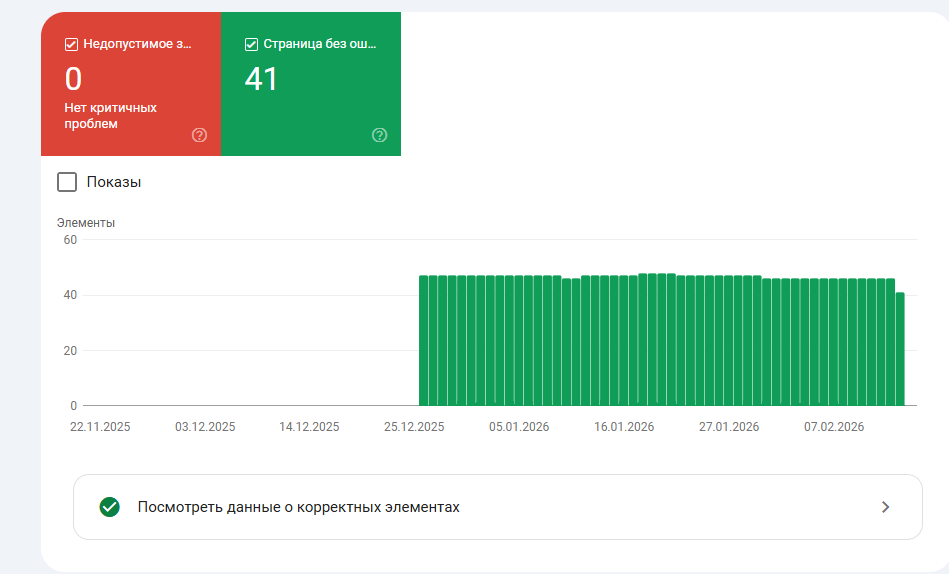Click the Элементы axis title
Image resolution: width=949 pixels, height=574 pixels.
coord(86,223)
